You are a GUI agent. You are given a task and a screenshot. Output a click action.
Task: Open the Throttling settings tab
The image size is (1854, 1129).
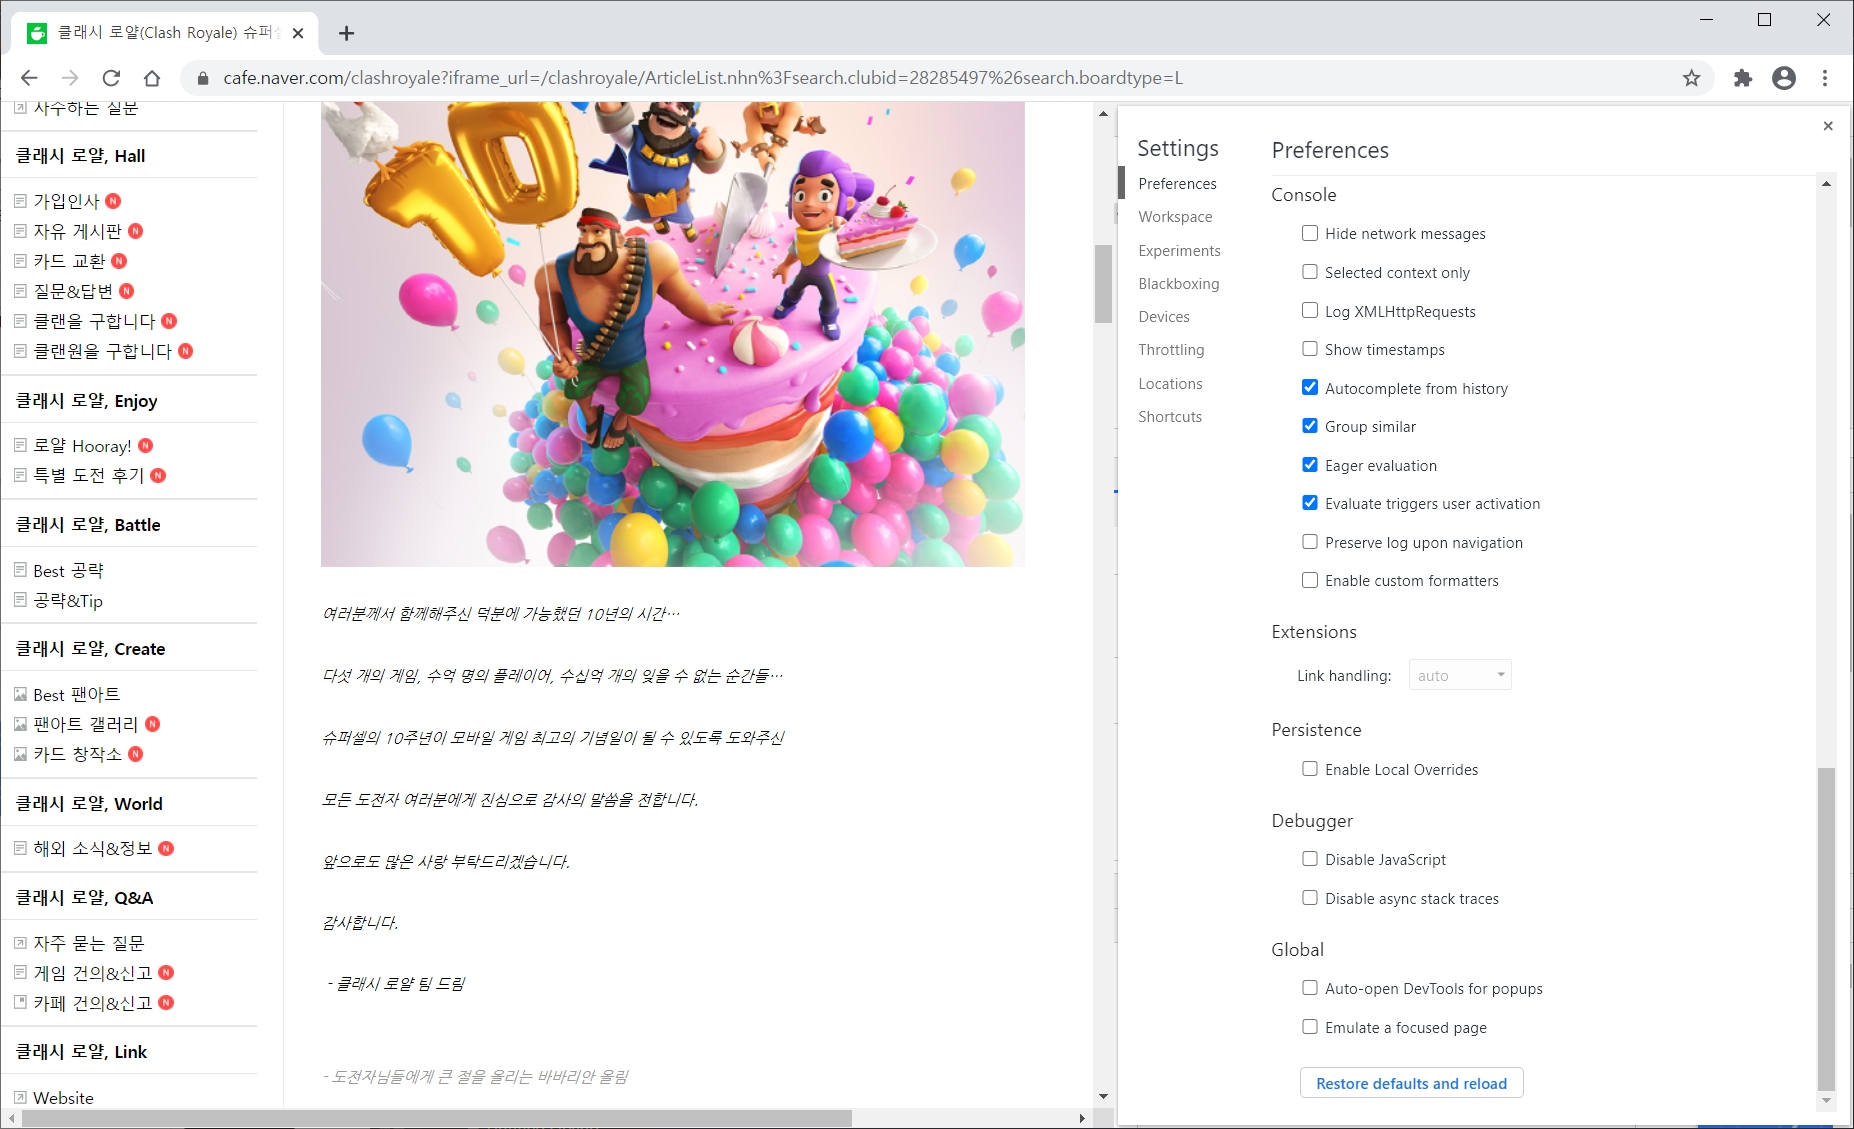click(x=1171, y=350)
